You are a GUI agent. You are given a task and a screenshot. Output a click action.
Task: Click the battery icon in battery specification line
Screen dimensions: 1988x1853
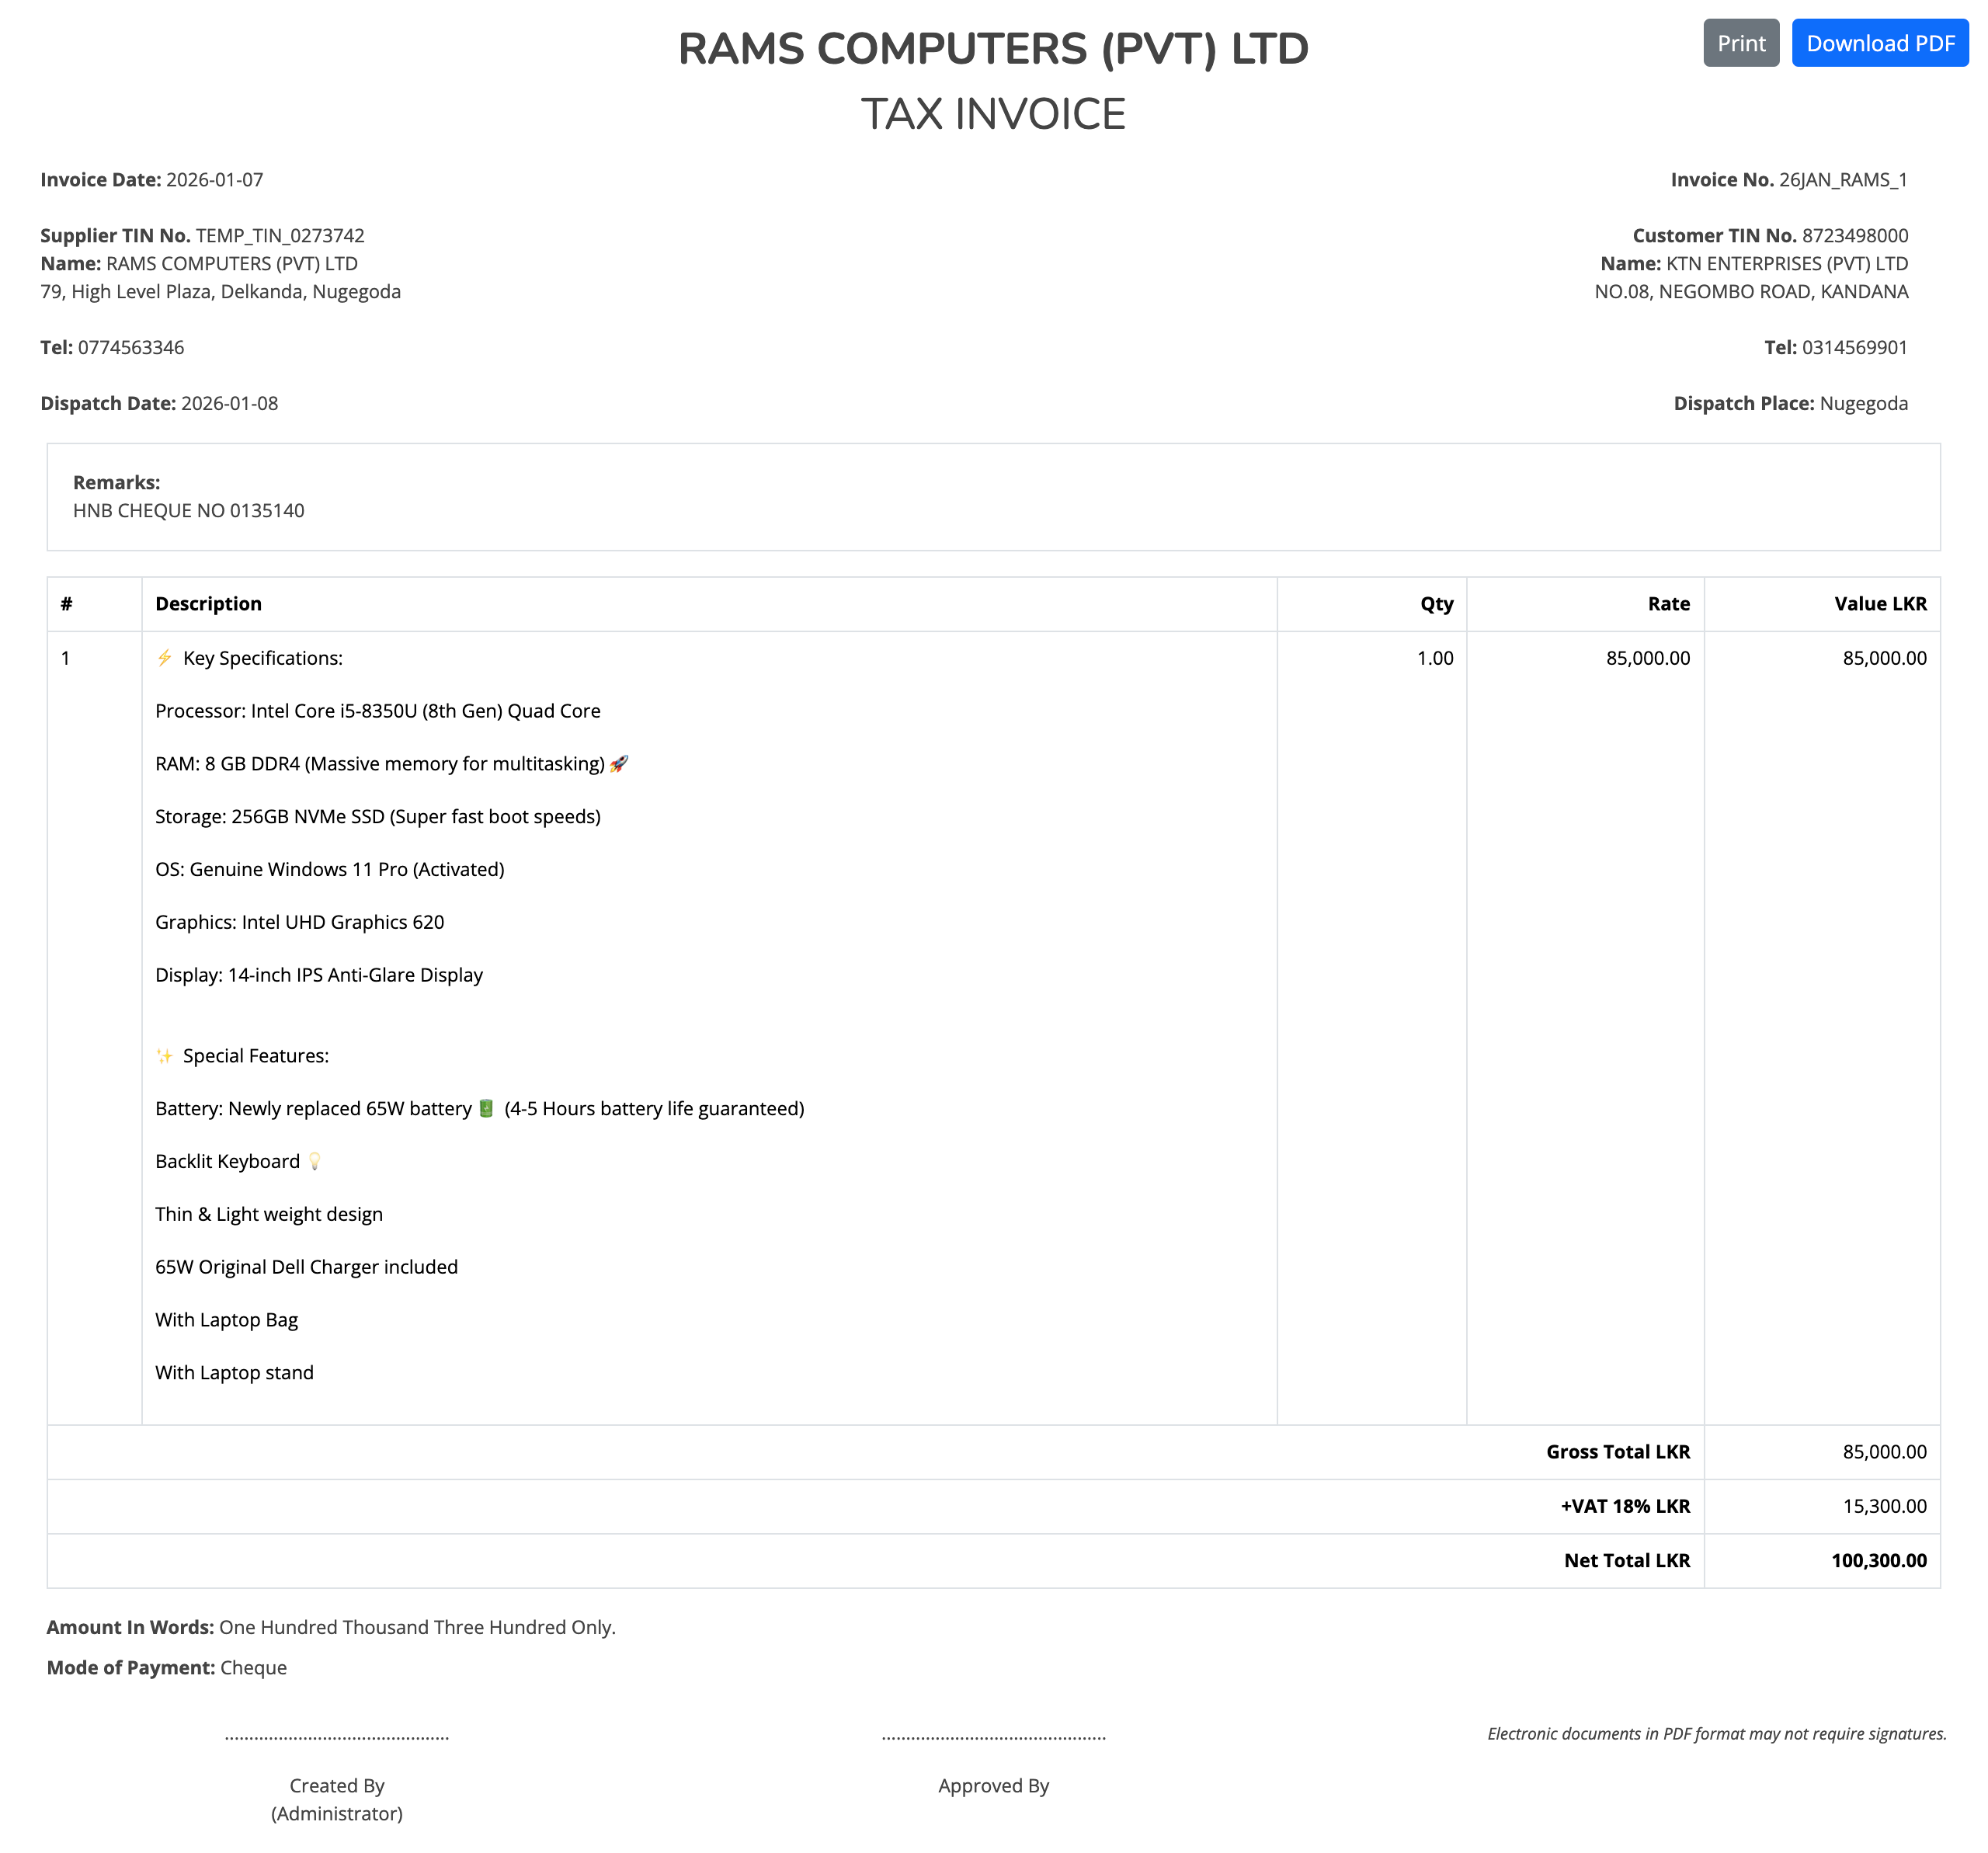pyautogui.click(x=485, y=1108)
